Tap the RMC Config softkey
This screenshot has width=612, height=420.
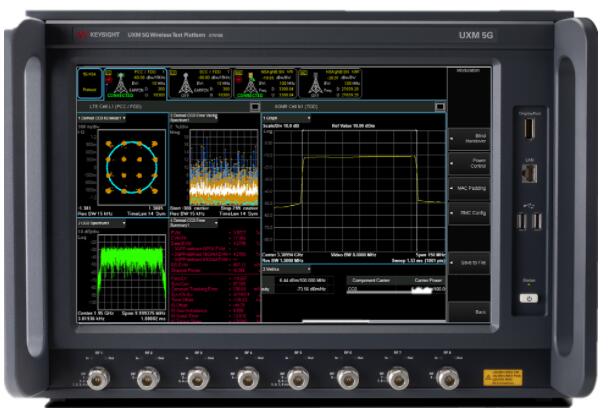tap(469, 213)
